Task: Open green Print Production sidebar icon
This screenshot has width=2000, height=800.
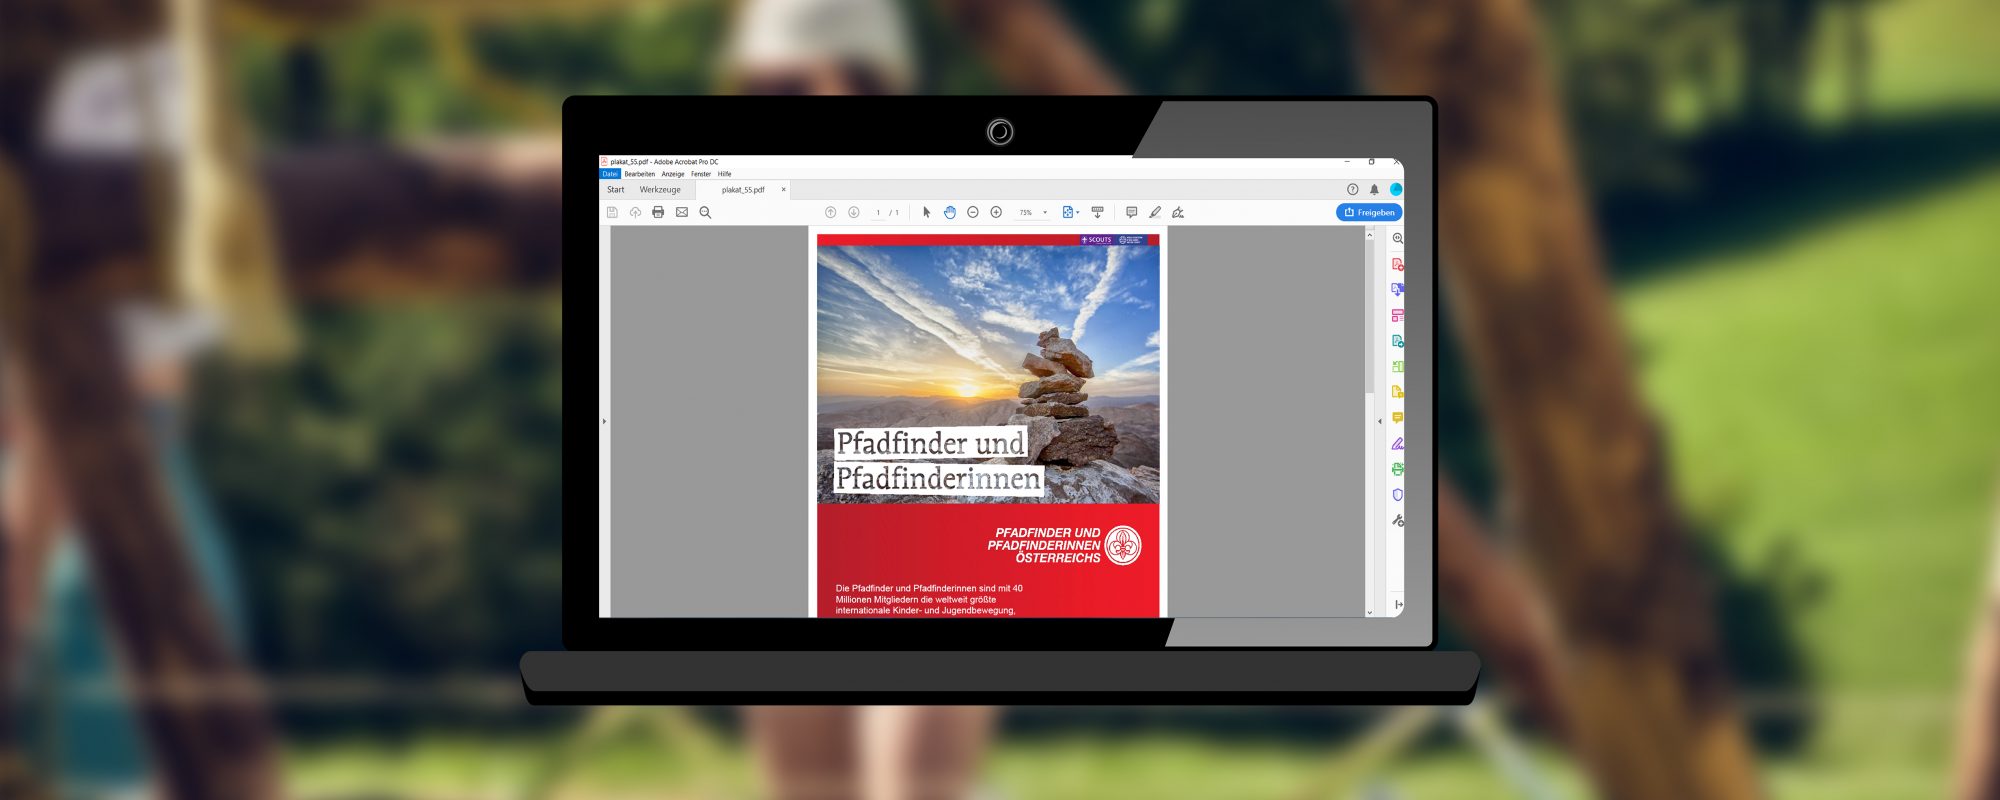Action: point(1398,469)
